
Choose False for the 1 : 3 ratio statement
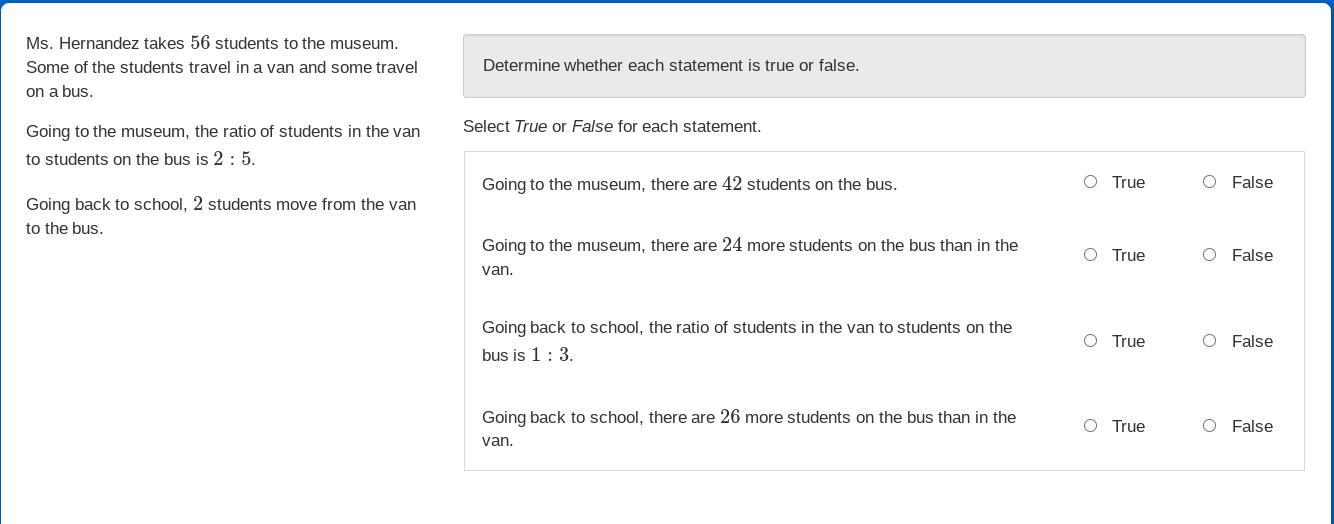(x=1209, y=341)
